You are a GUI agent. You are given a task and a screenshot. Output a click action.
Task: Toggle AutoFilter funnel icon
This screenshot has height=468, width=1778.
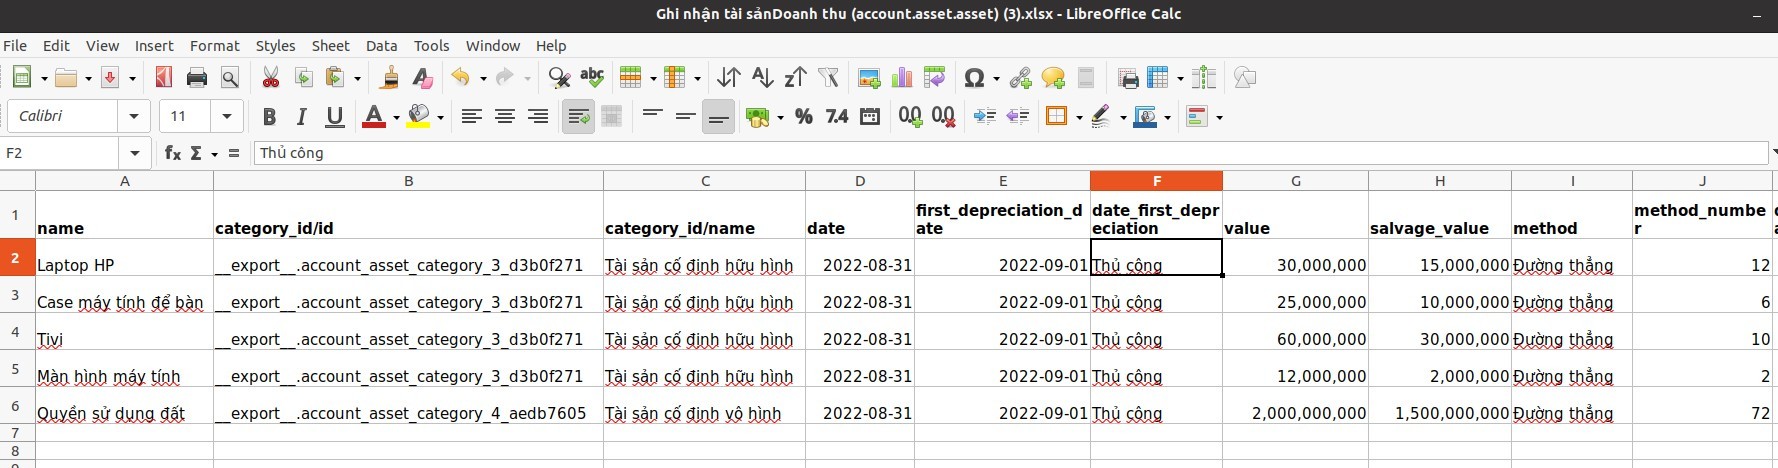pyautogui.click(x=828, y=78)
